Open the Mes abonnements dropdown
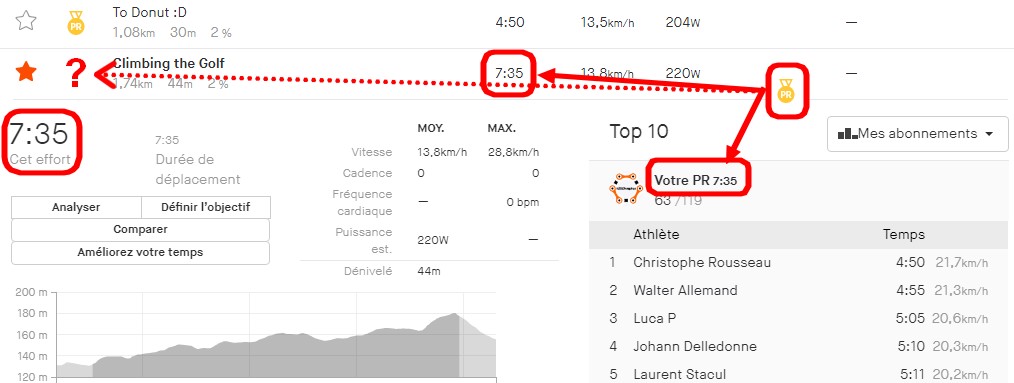The image size is (1014, 383). [917, 134]
